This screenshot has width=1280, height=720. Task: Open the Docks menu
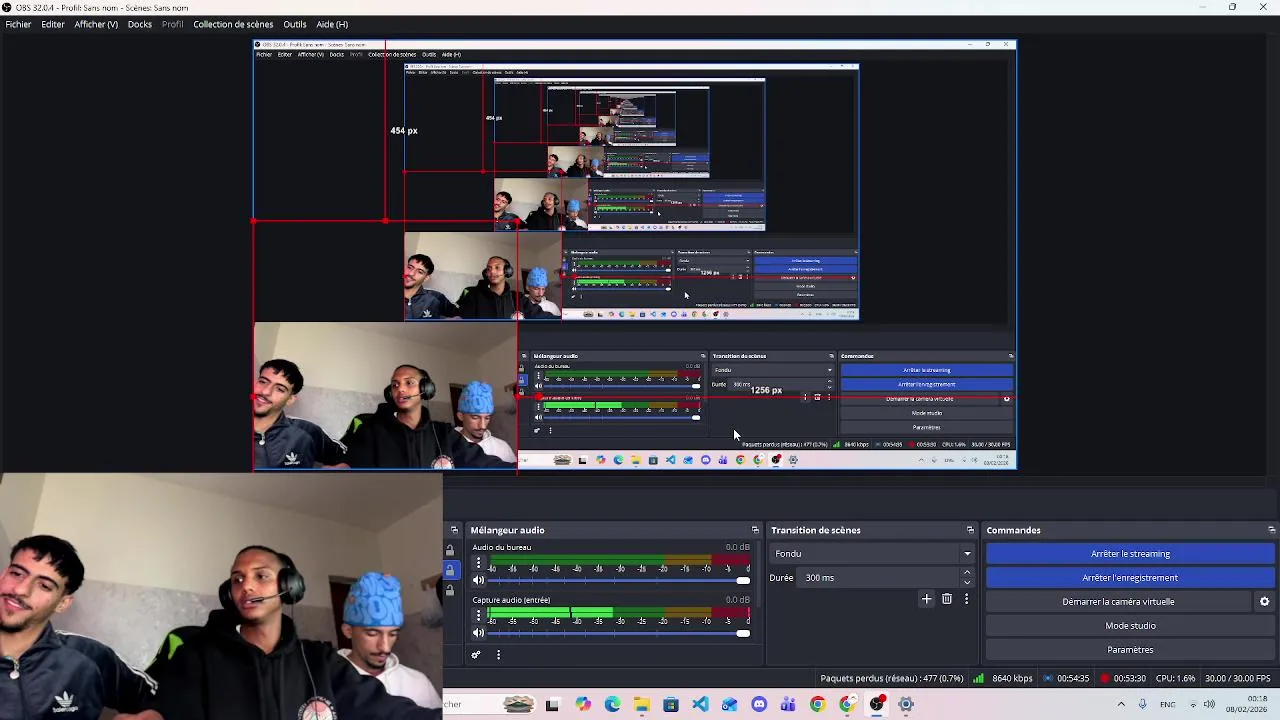tap(140, 24)
